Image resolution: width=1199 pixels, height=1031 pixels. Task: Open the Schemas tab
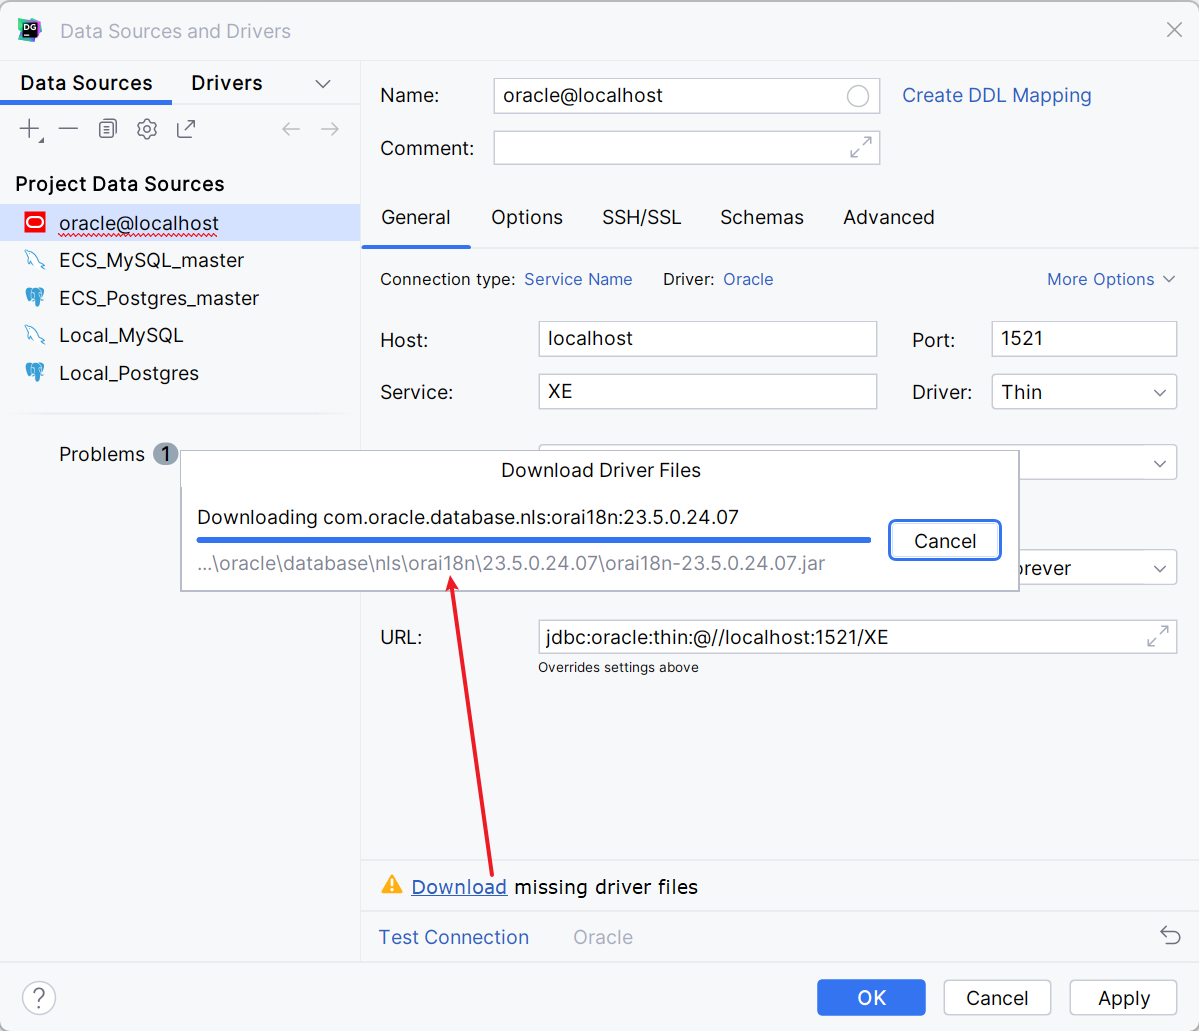pos(762,217)
